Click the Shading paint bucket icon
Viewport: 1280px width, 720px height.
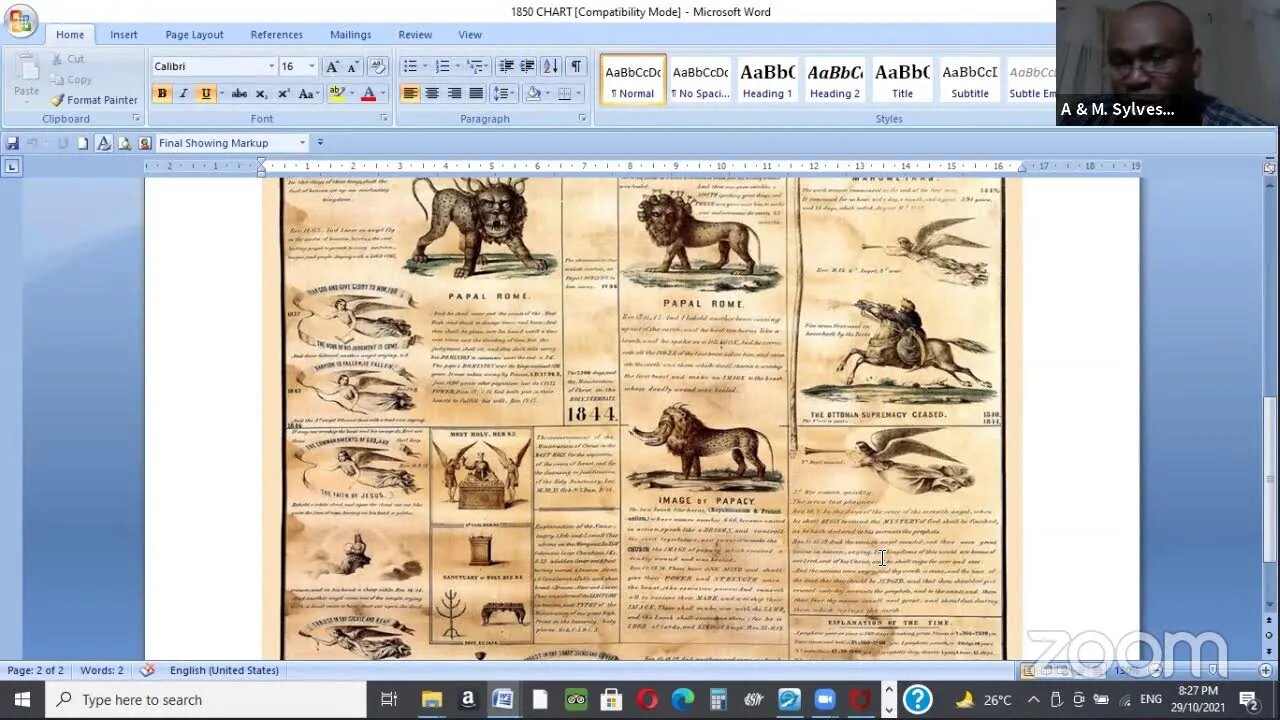pyautogui.click(x=533, y=93)
